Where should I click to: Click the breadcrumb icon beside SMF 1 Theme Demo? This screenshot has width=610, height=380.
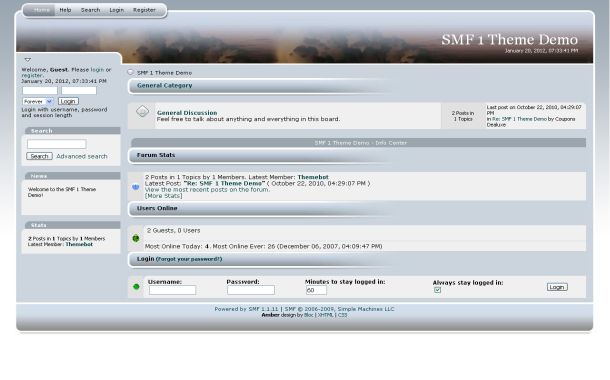click(130, 72)
